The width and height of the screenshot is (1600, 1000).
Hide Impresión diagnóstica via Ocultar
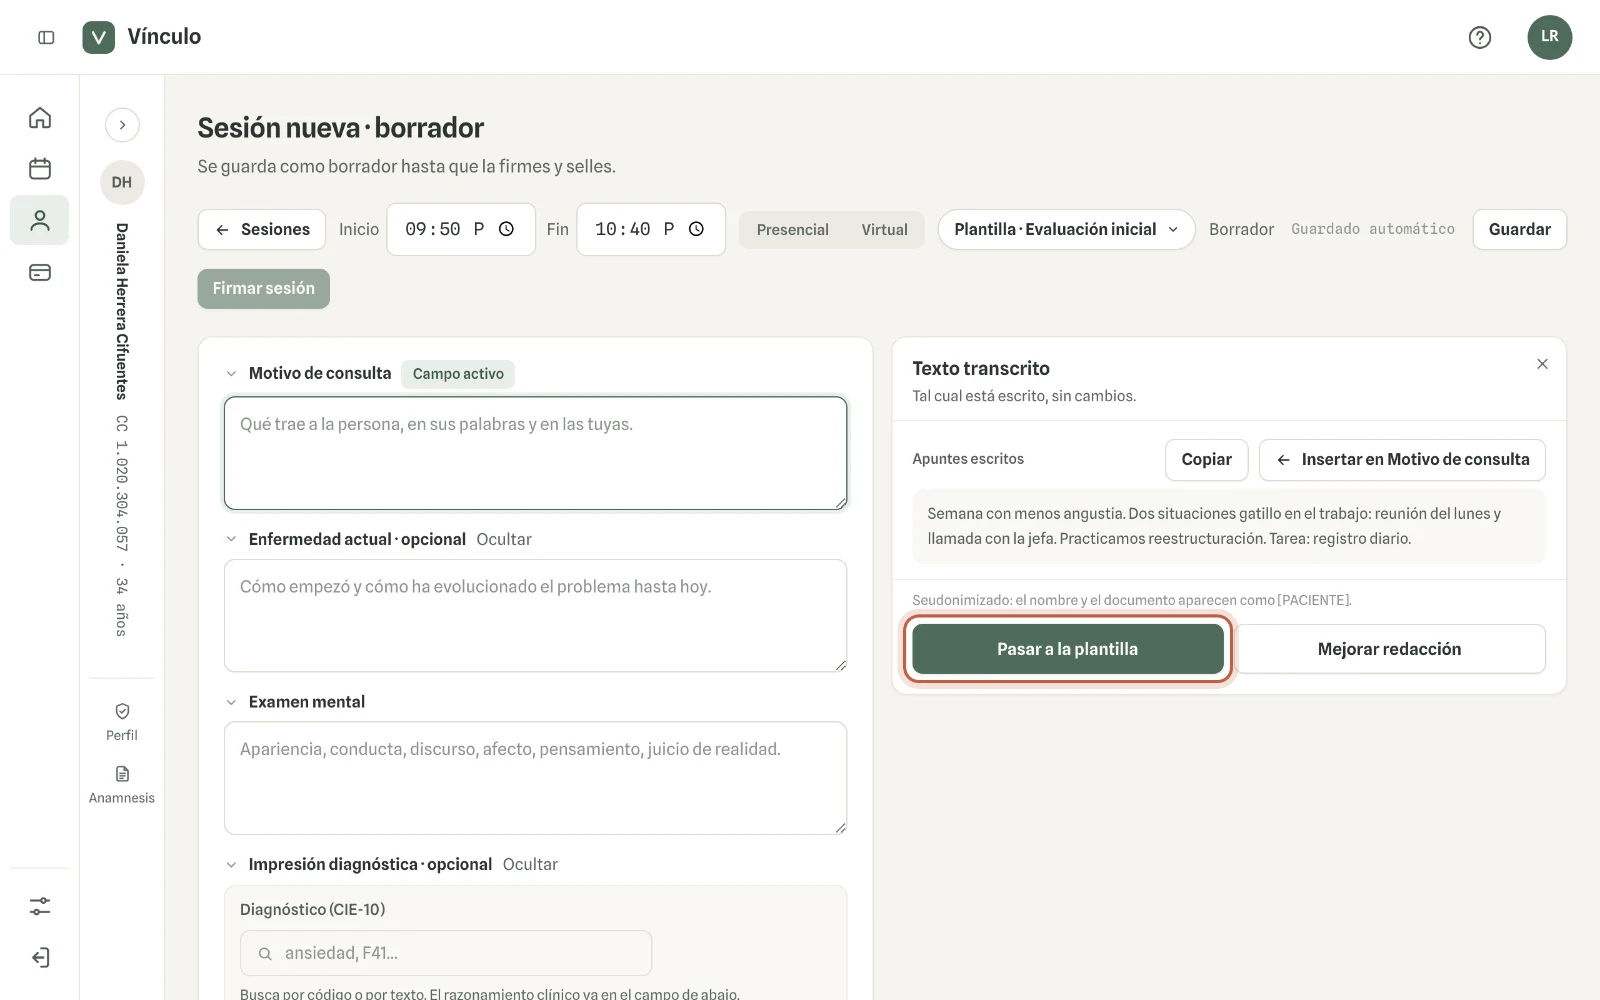(x=530, y=864)
